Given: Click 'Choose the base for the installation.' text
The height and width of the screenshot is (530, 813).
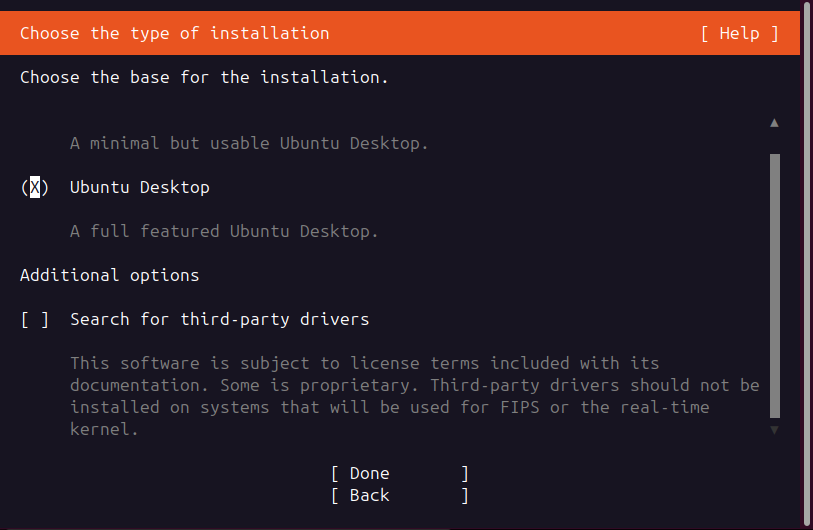Looking at the screenshot, I should click(x=204, y=78).
